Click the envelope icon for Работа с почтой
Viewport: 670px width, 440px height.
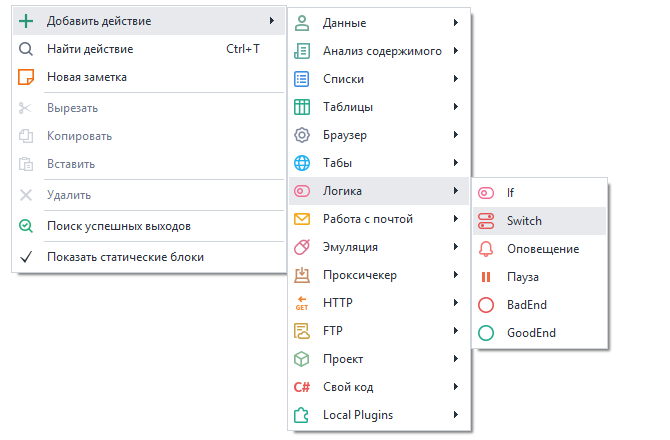click(302, 219)
